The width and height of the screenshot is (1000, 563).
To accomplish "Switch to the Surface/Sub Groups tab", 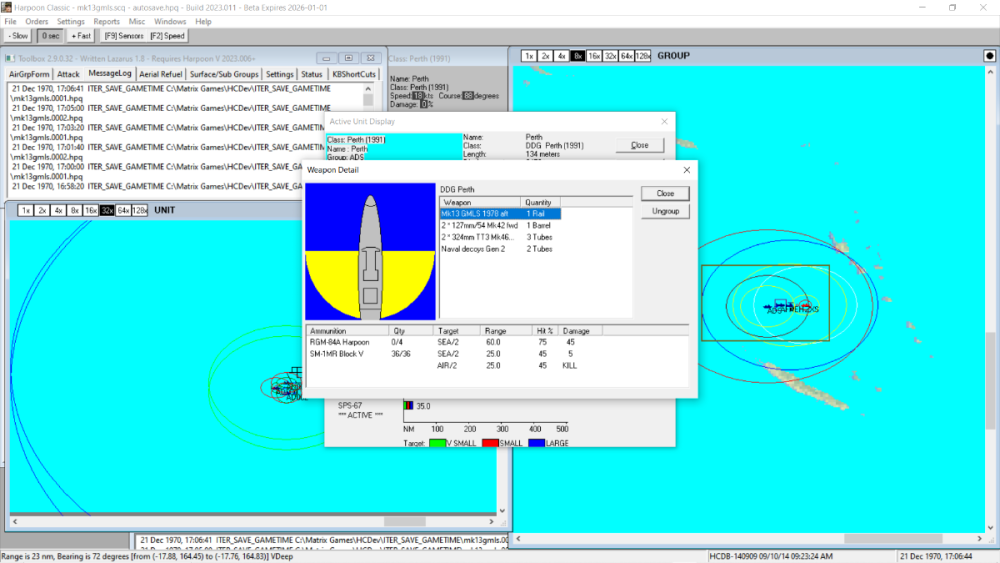I will pos(224,75).
